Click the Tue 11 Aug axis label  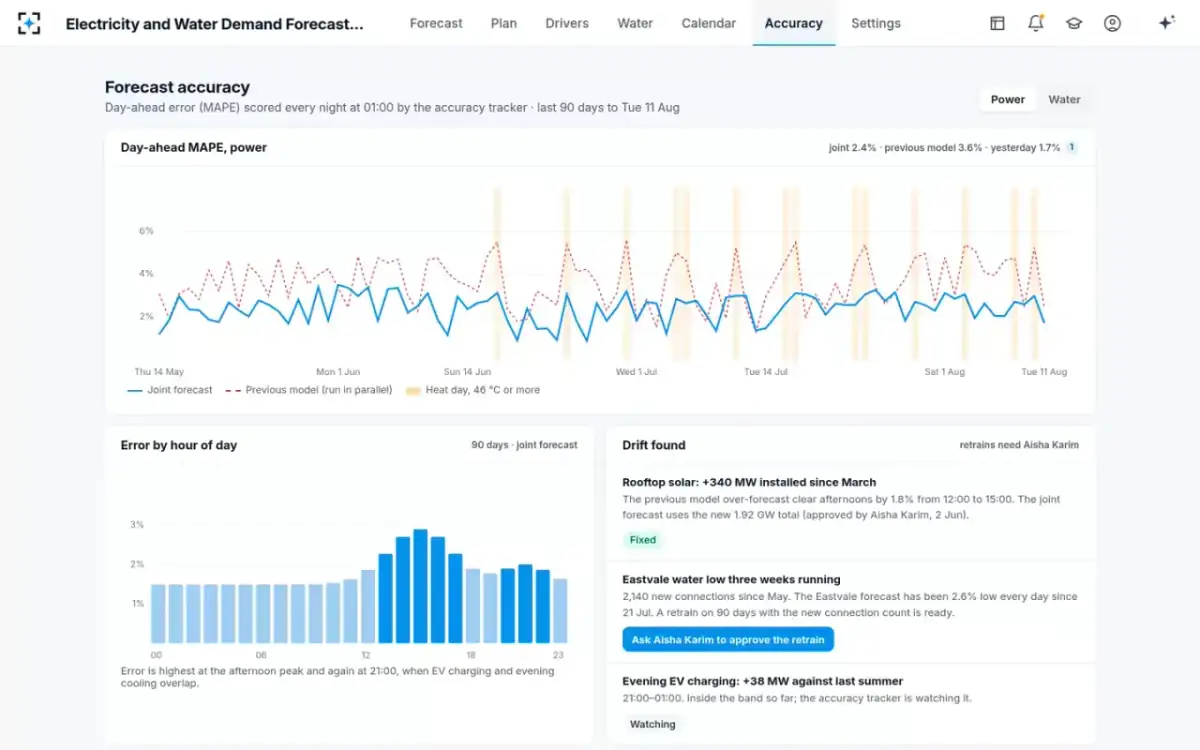[1044, 372]
